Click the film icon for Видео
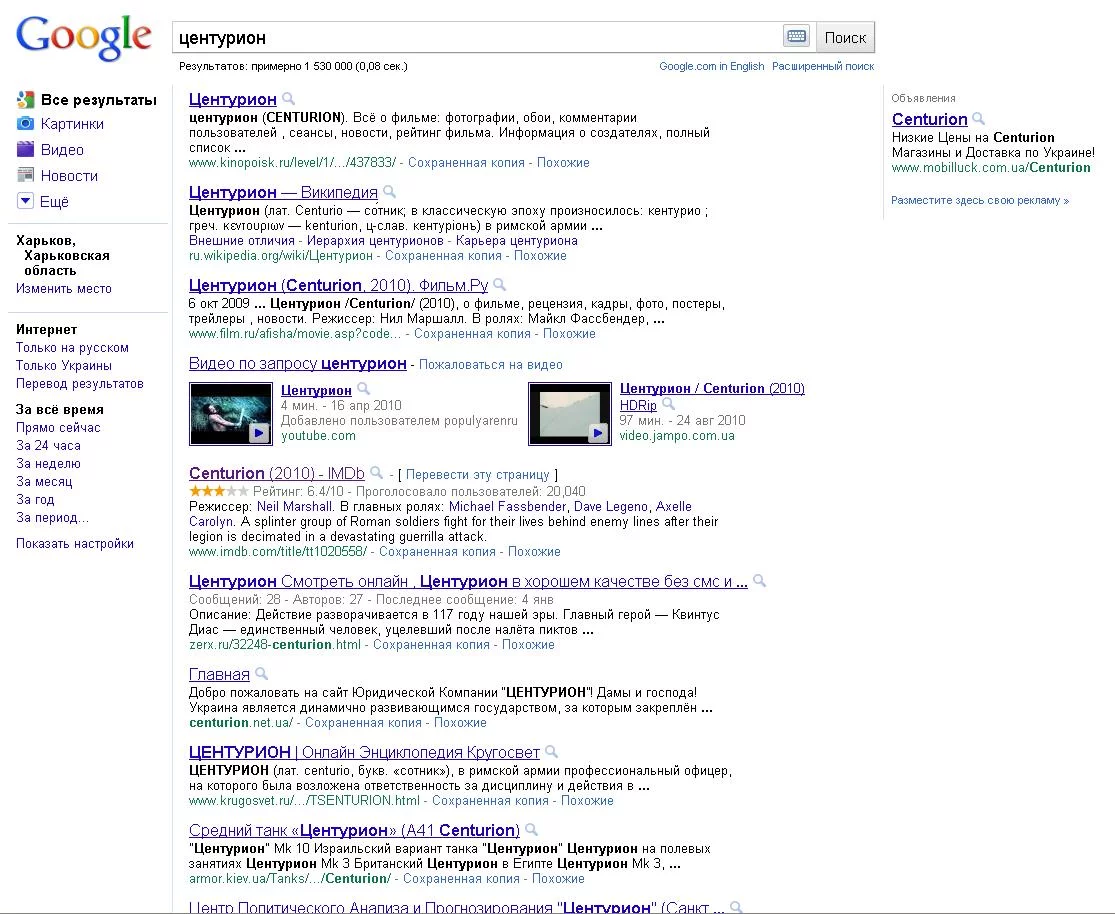1115x914 pixels. click(26, 149)
